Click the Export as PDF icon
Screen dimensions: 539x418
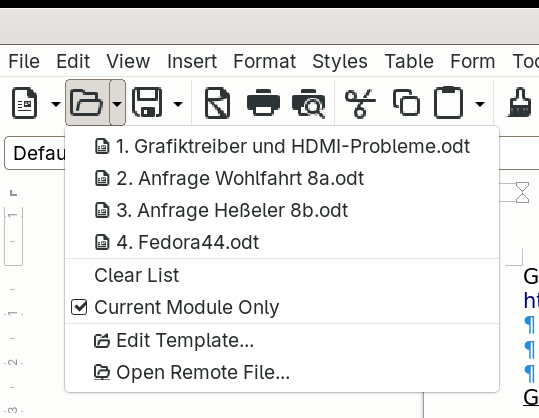(217, 103)
